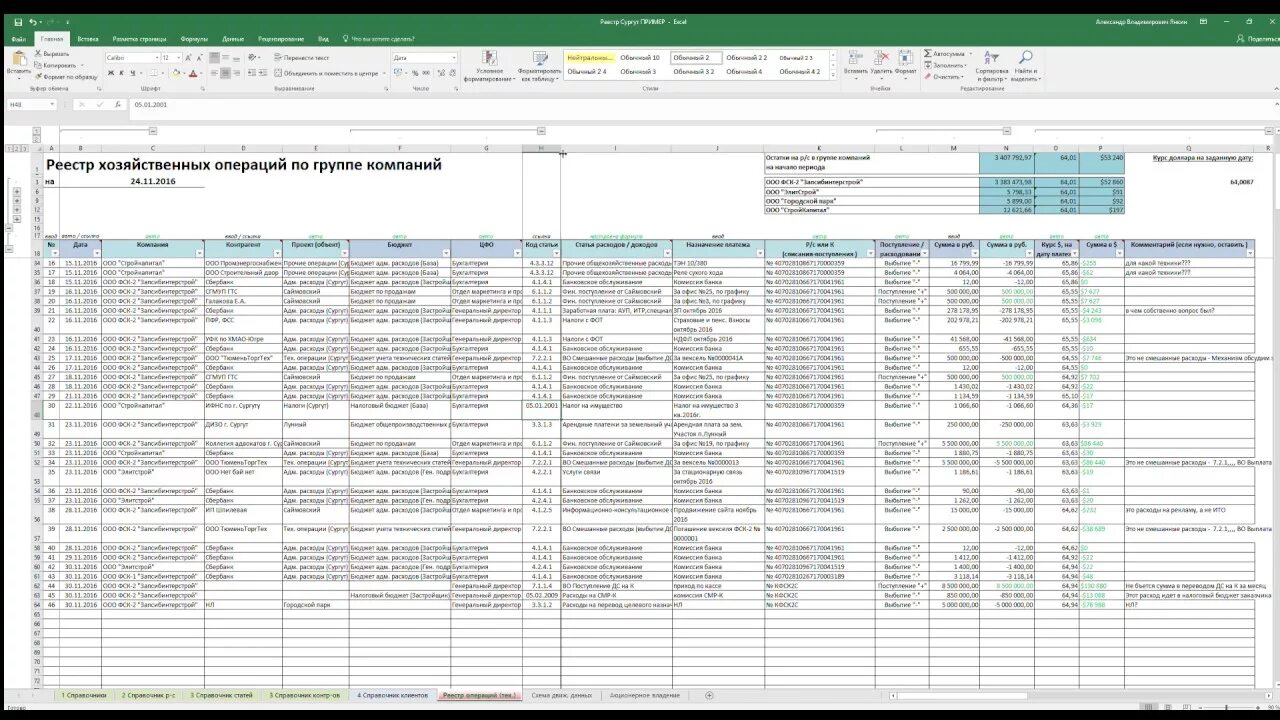Screen dimensions: 1280x720
Task: Copy selection with Копировать
Action: (x=56, y=65)
